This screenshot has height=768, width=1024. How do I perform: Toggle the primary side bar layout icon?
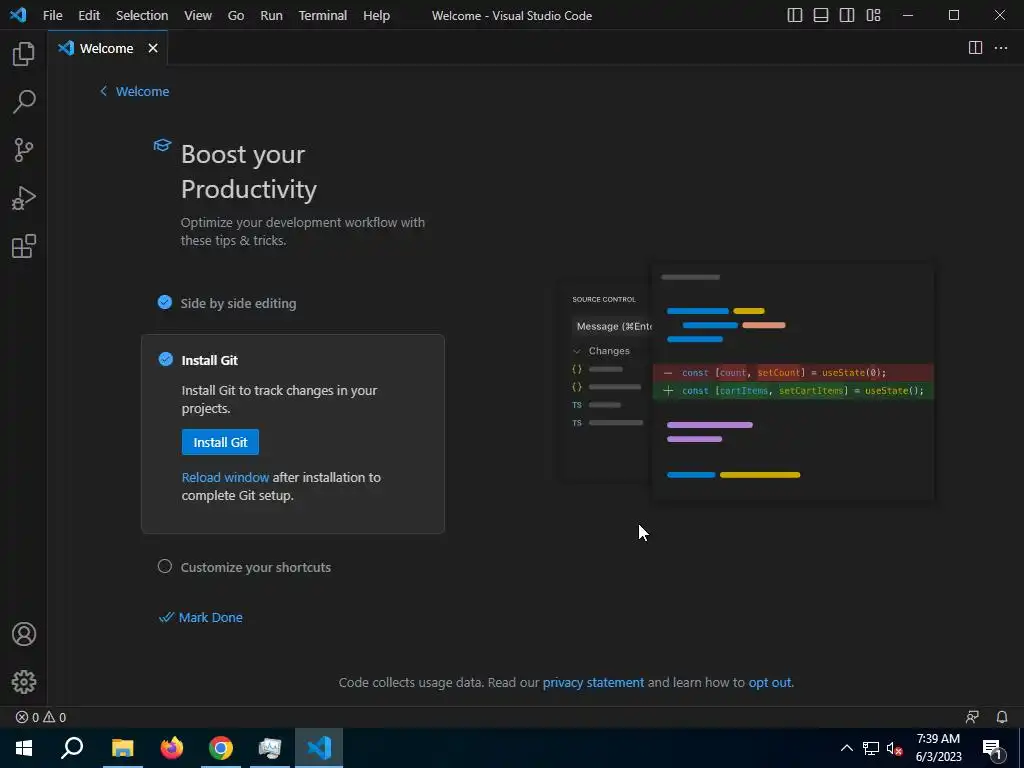(795, 15)
